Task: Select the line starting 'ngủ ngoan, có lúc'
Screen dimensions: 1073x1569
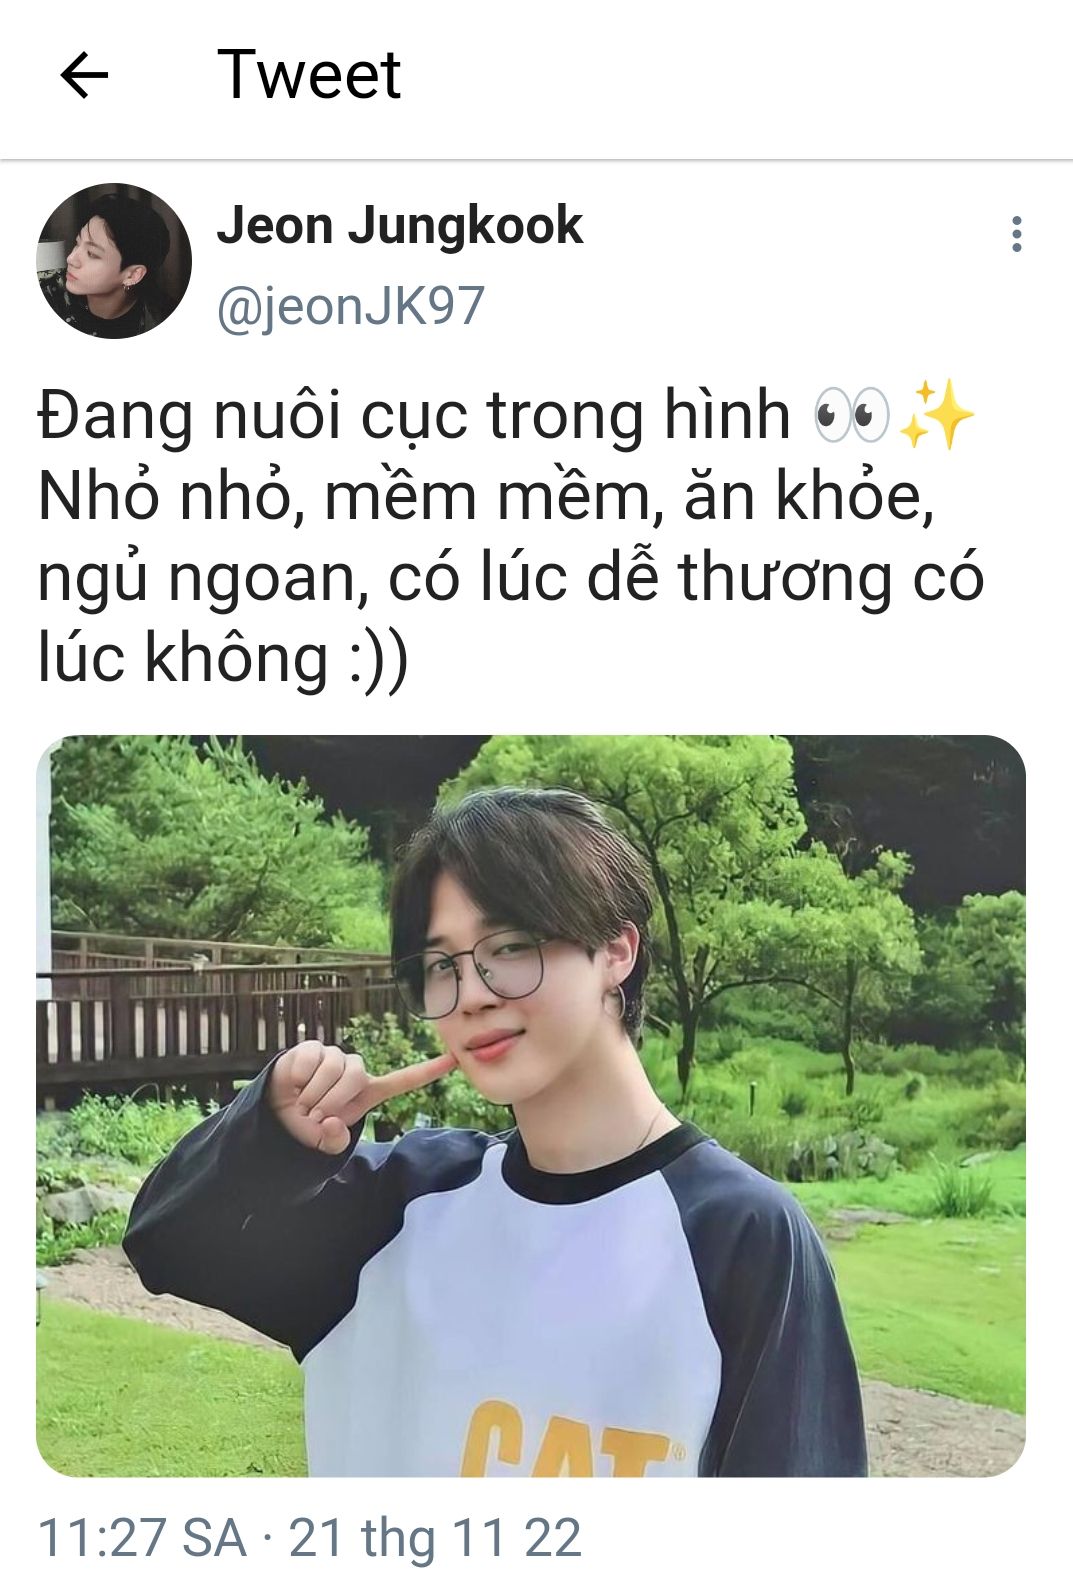Action: point(511,578)
